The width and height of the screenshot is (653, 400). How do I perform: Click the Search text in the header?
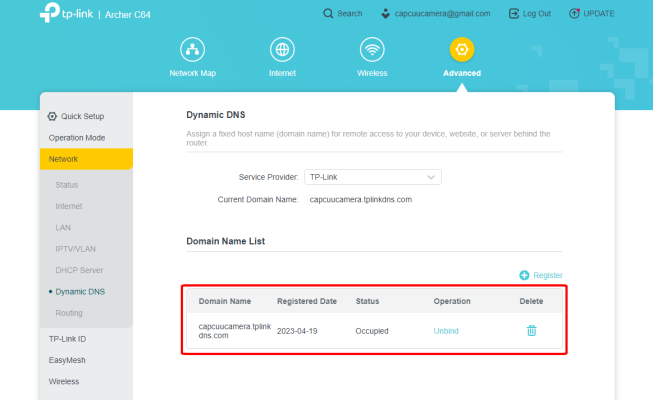tap(350, 14)
